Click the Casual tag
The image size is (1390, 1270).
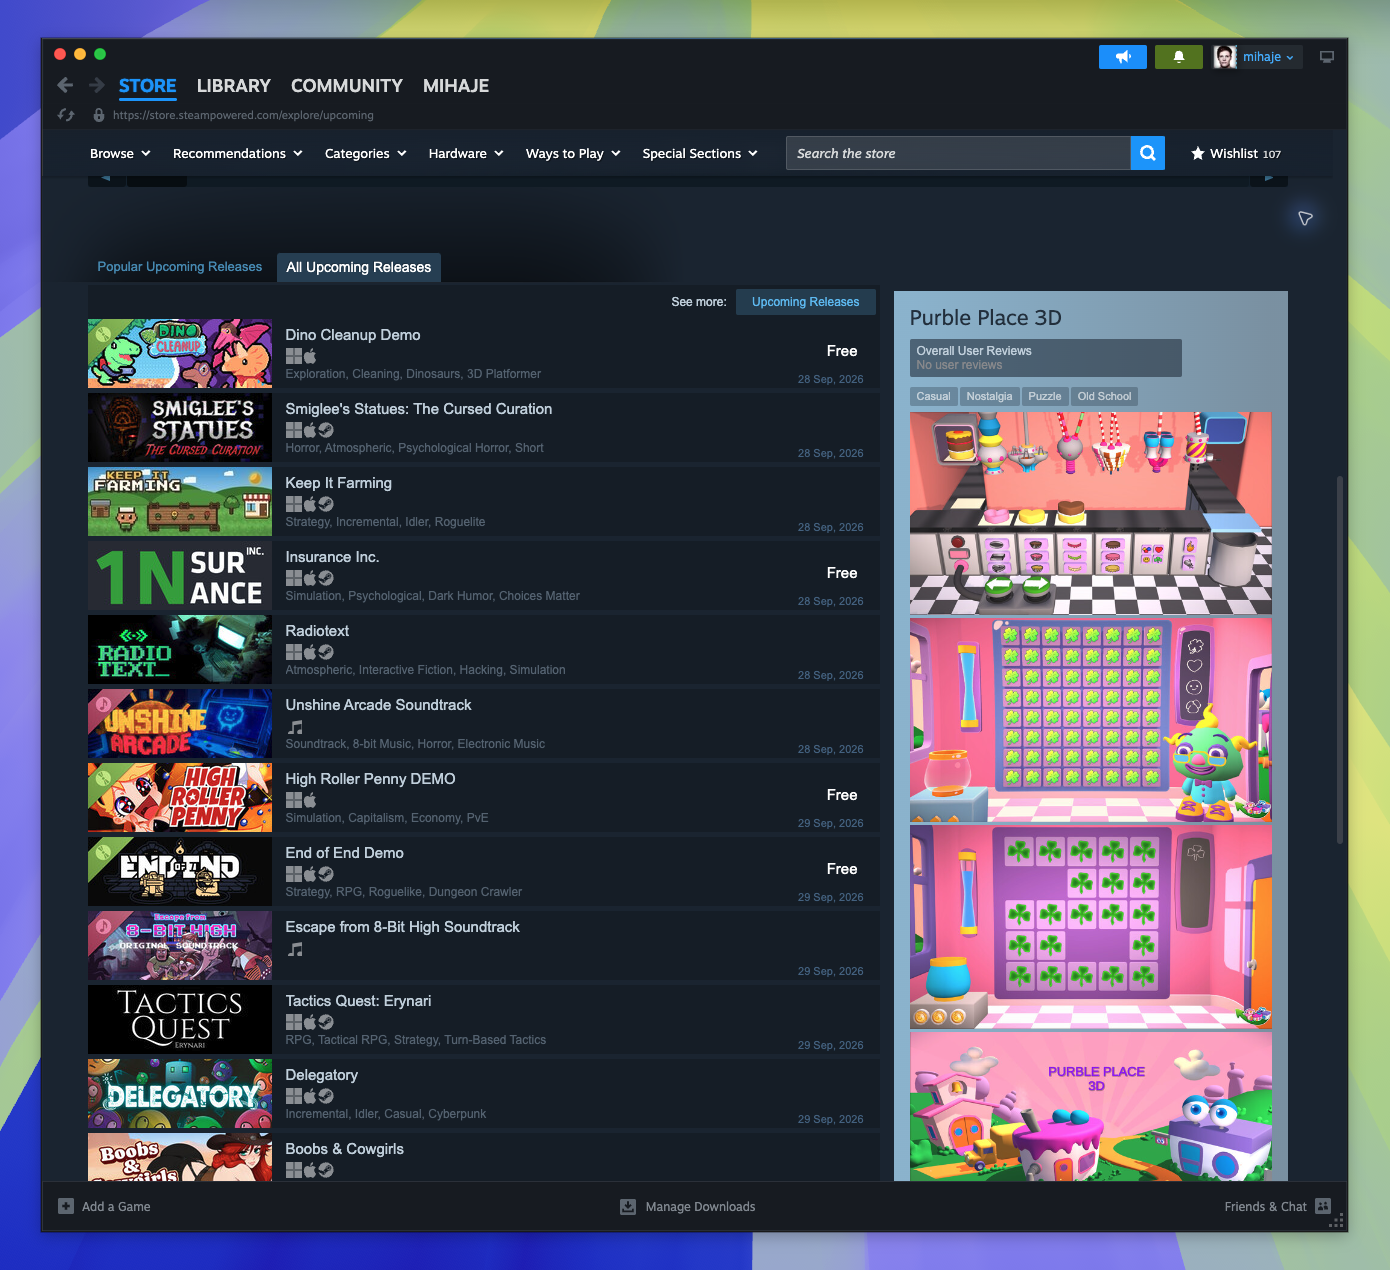tap(933, 396)
